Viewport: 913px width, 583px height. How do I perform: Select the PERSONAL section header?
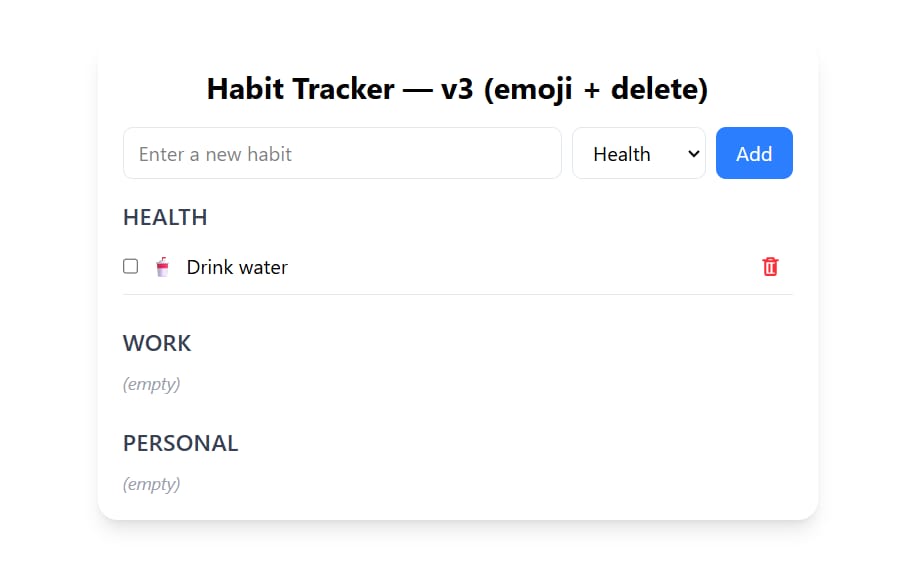180,443
